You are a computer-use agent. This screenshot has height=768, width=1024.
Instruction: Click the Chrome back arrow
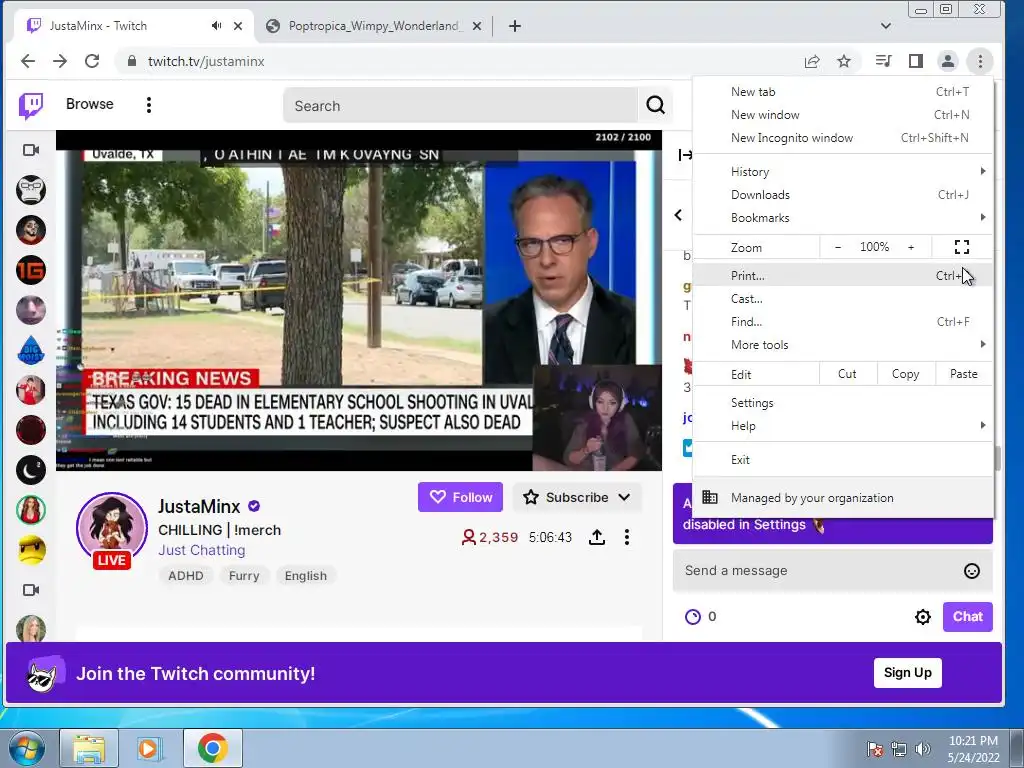coord(27,61)
